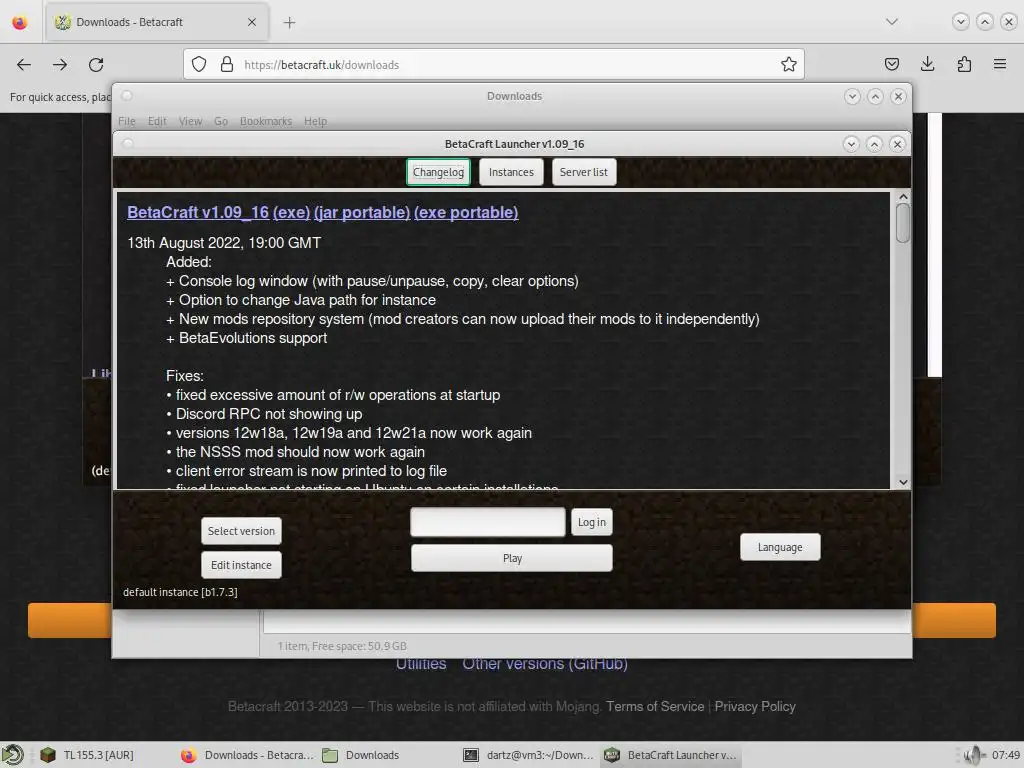The image size is (1024, 768).
Task: Open the system start menu icon
Action: pyautogui.click(x=12, y=755)
